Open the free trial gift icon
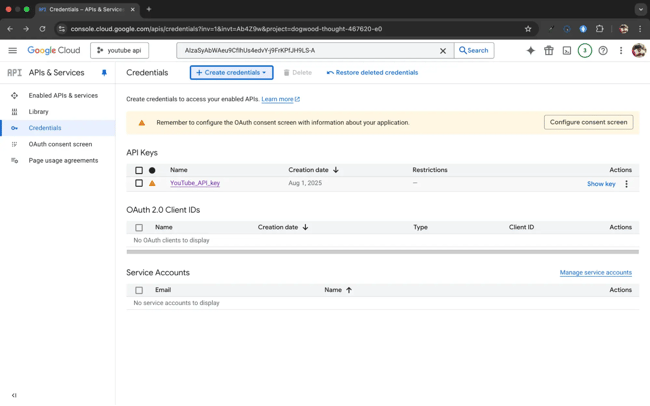Viewport: 650px width, 406px height. (x=548, y=50)
